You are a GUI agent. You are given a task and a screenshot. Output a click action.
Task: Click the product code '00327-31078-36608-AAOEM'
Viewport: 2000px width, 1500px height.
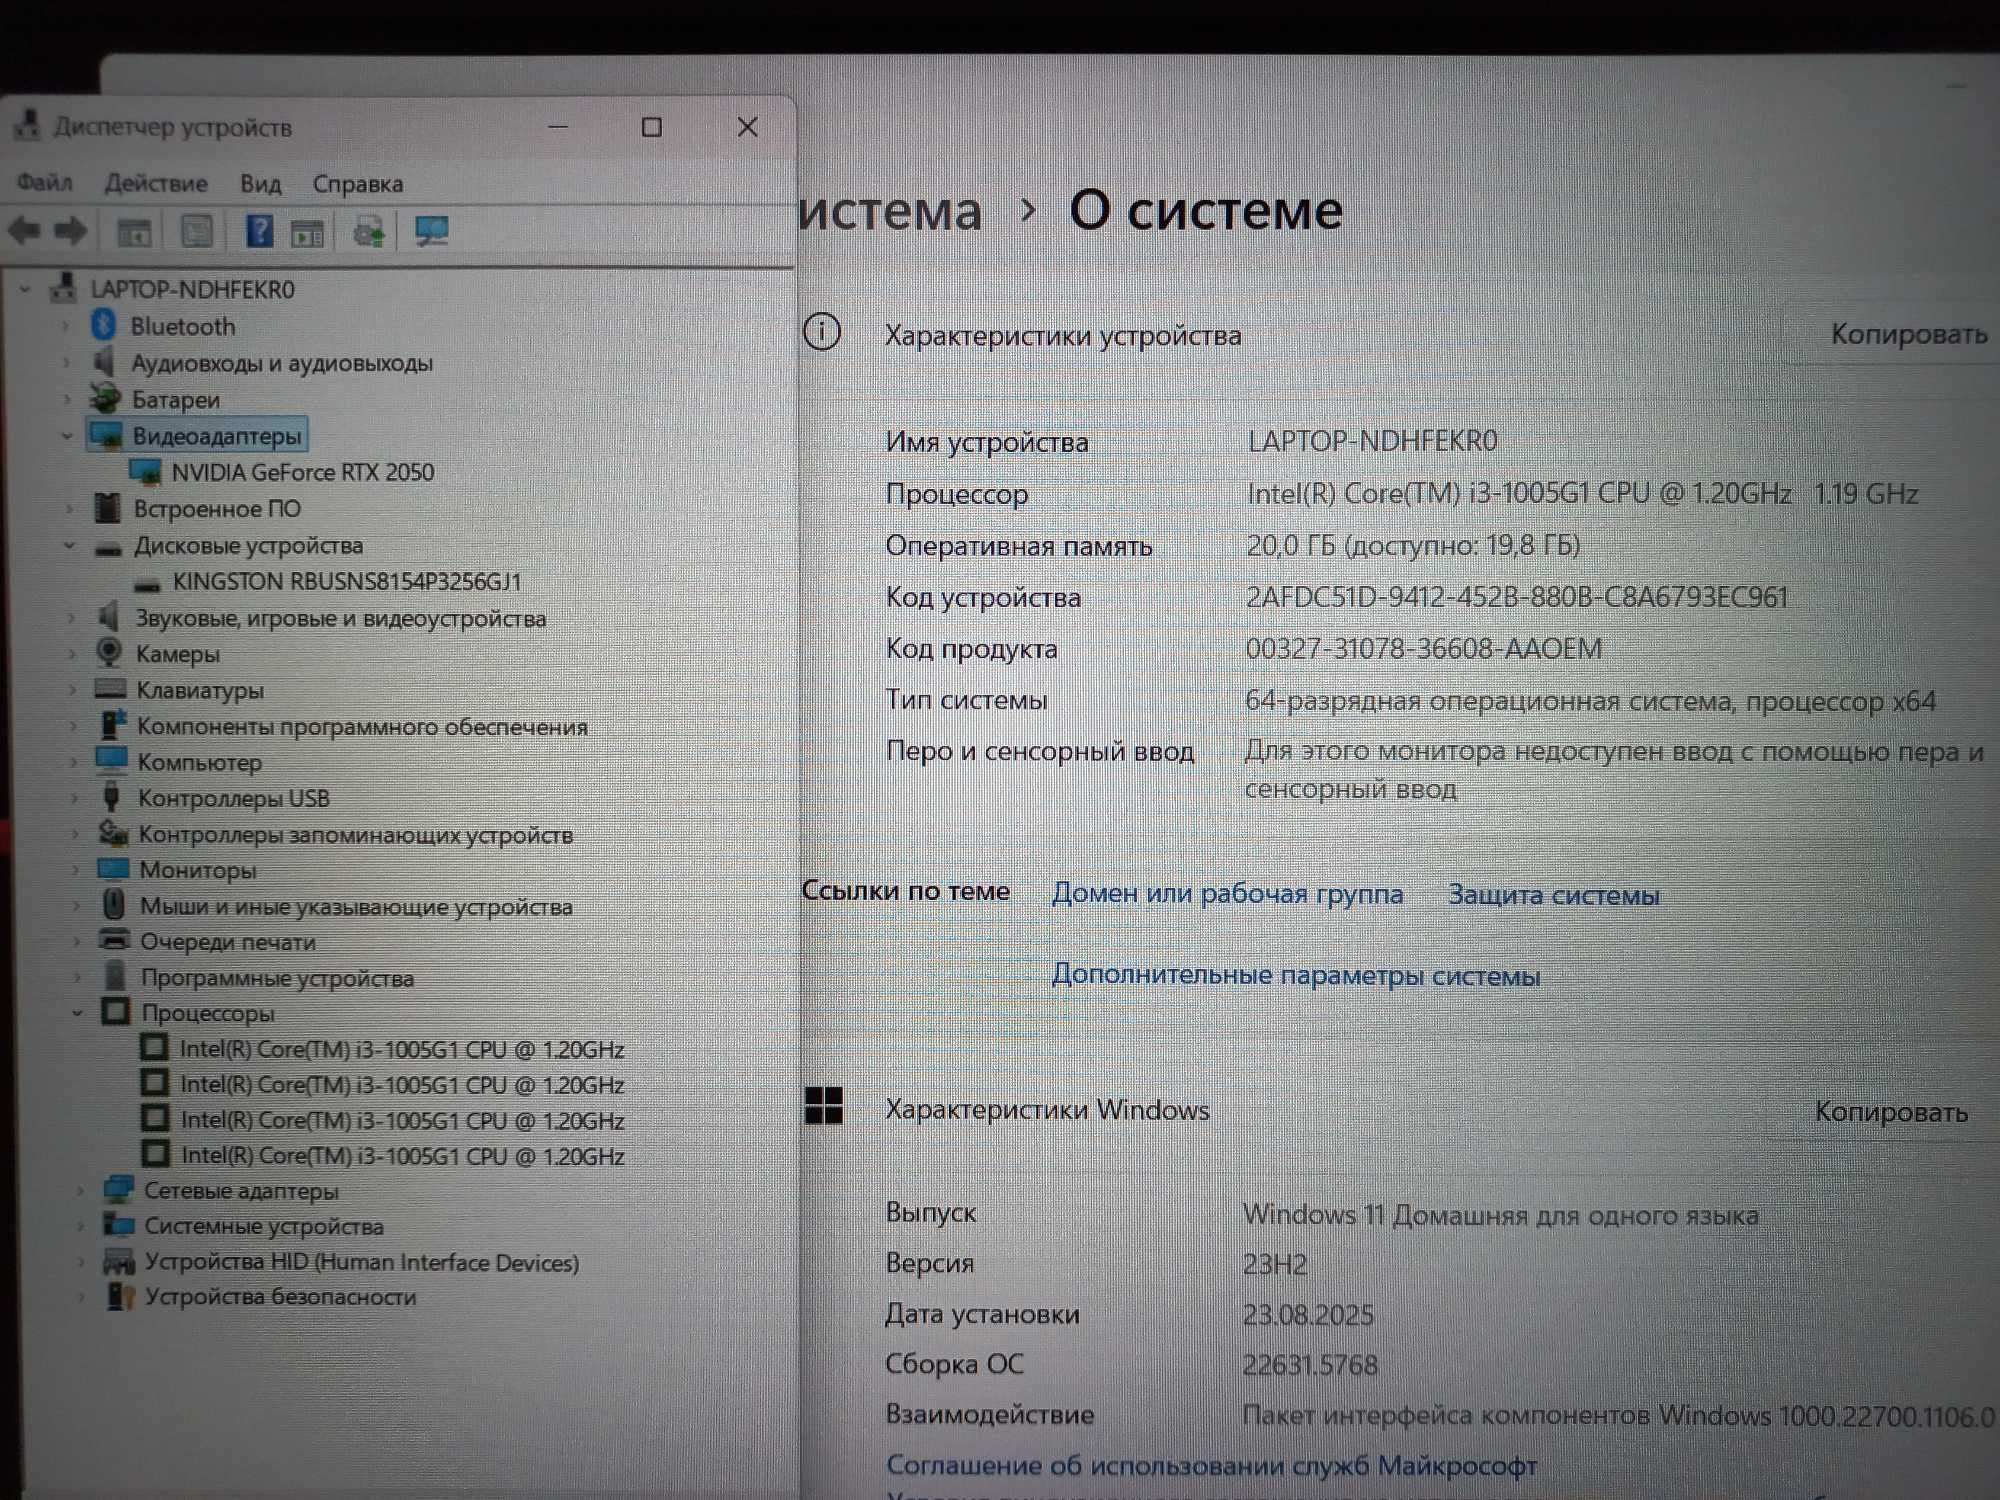pos(1423,648)
